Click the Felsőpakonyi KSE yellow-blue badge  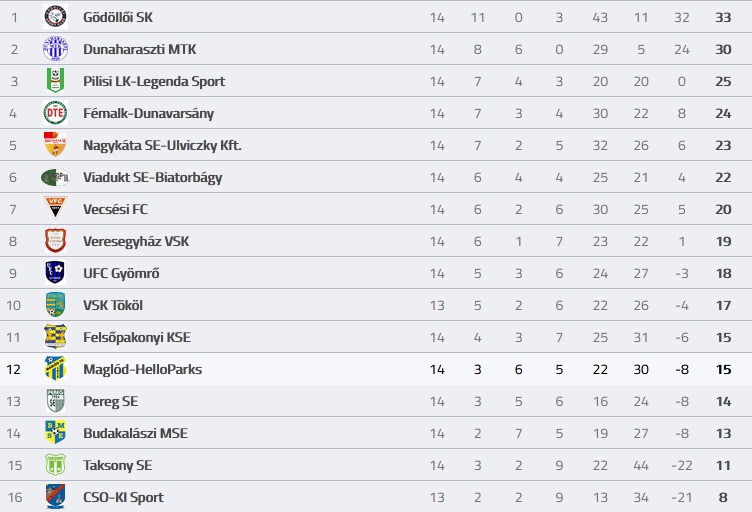[x=55, y=337]
